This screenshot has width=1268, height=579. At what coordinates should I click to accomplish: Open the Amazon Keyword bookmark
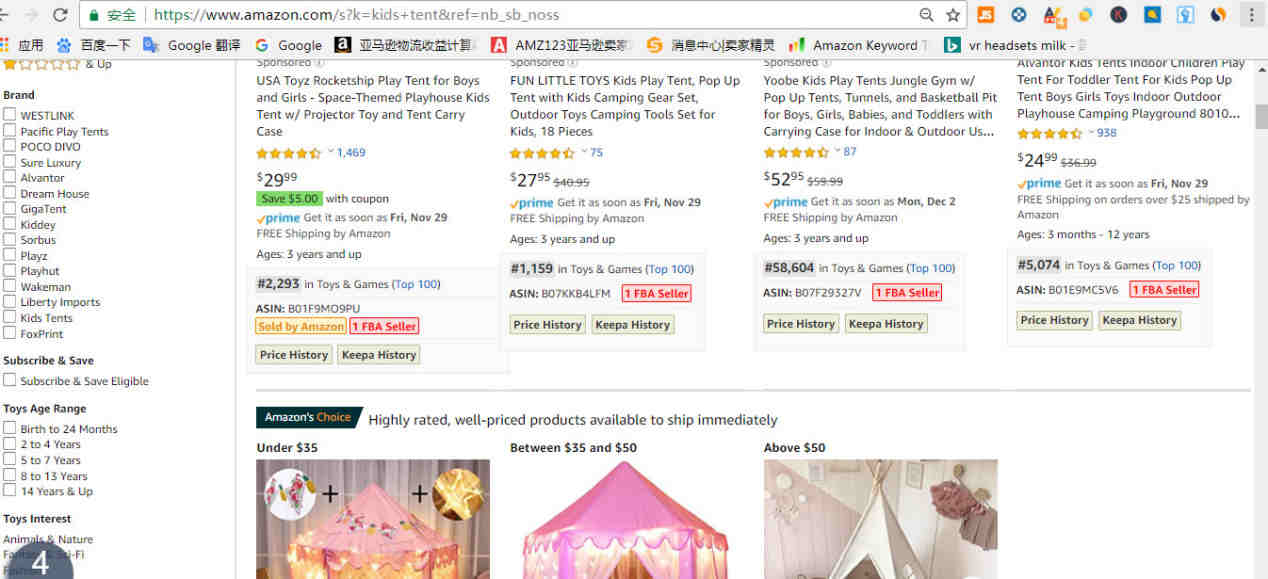click(860, 45)
